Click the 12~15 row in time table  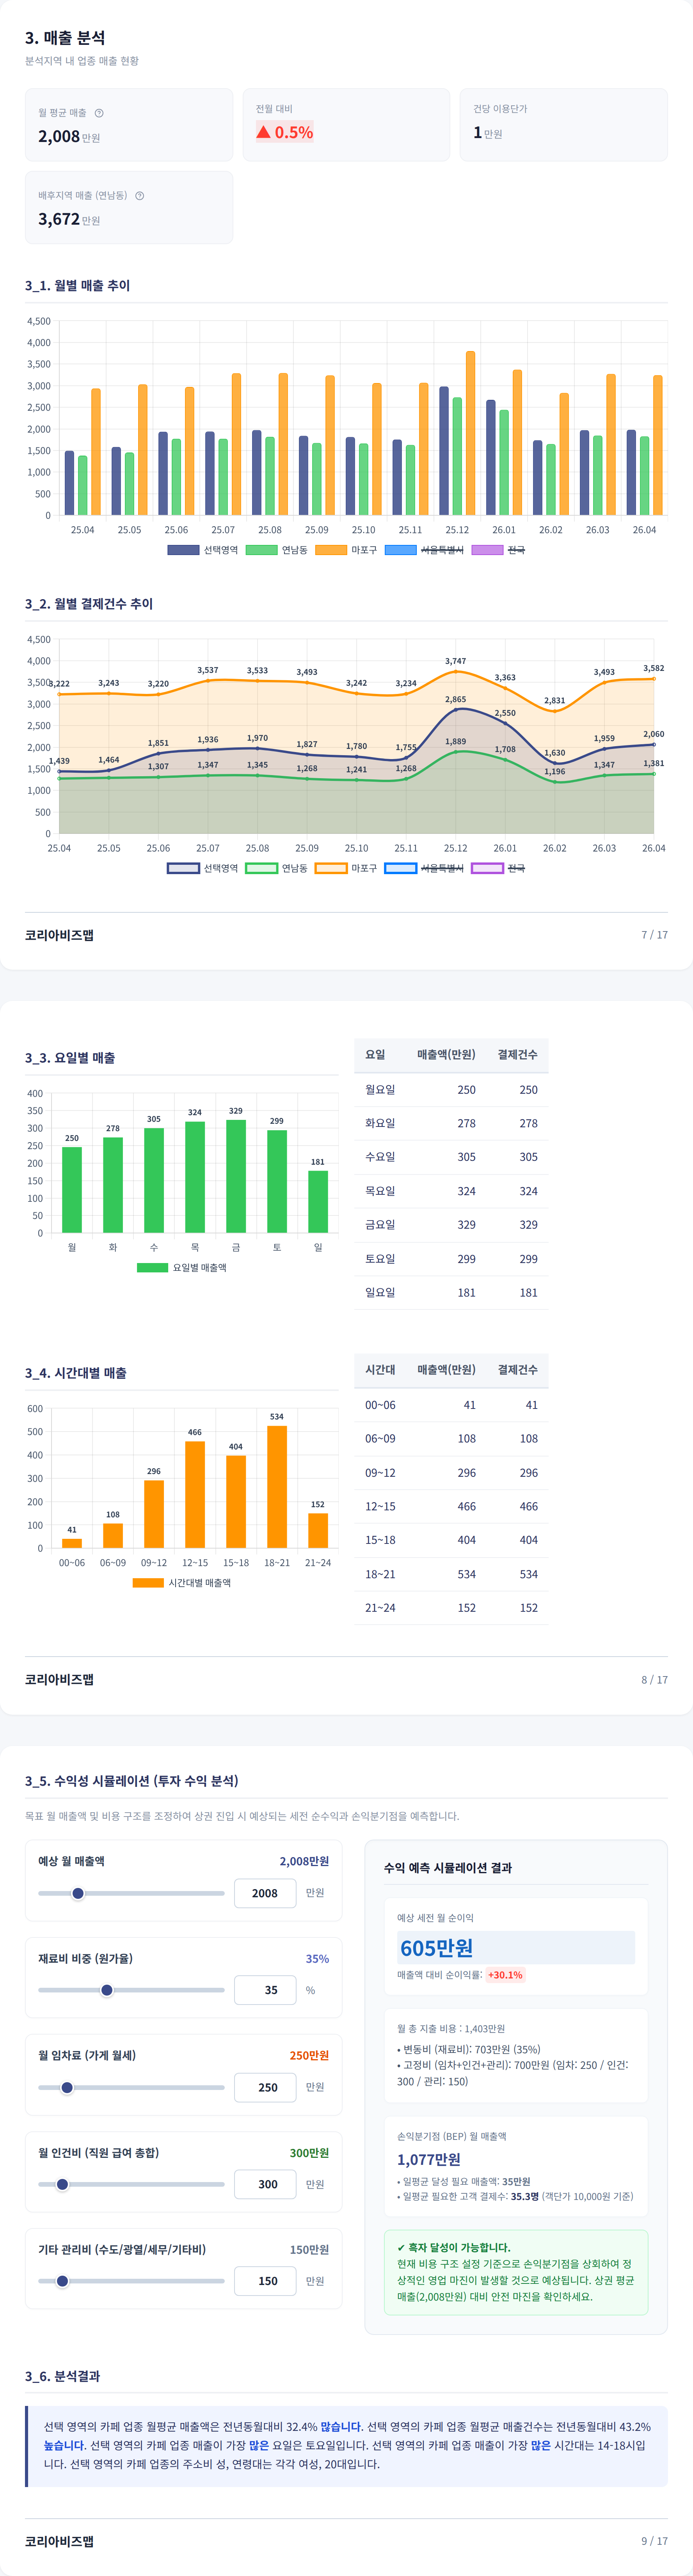pos(451,1507)
